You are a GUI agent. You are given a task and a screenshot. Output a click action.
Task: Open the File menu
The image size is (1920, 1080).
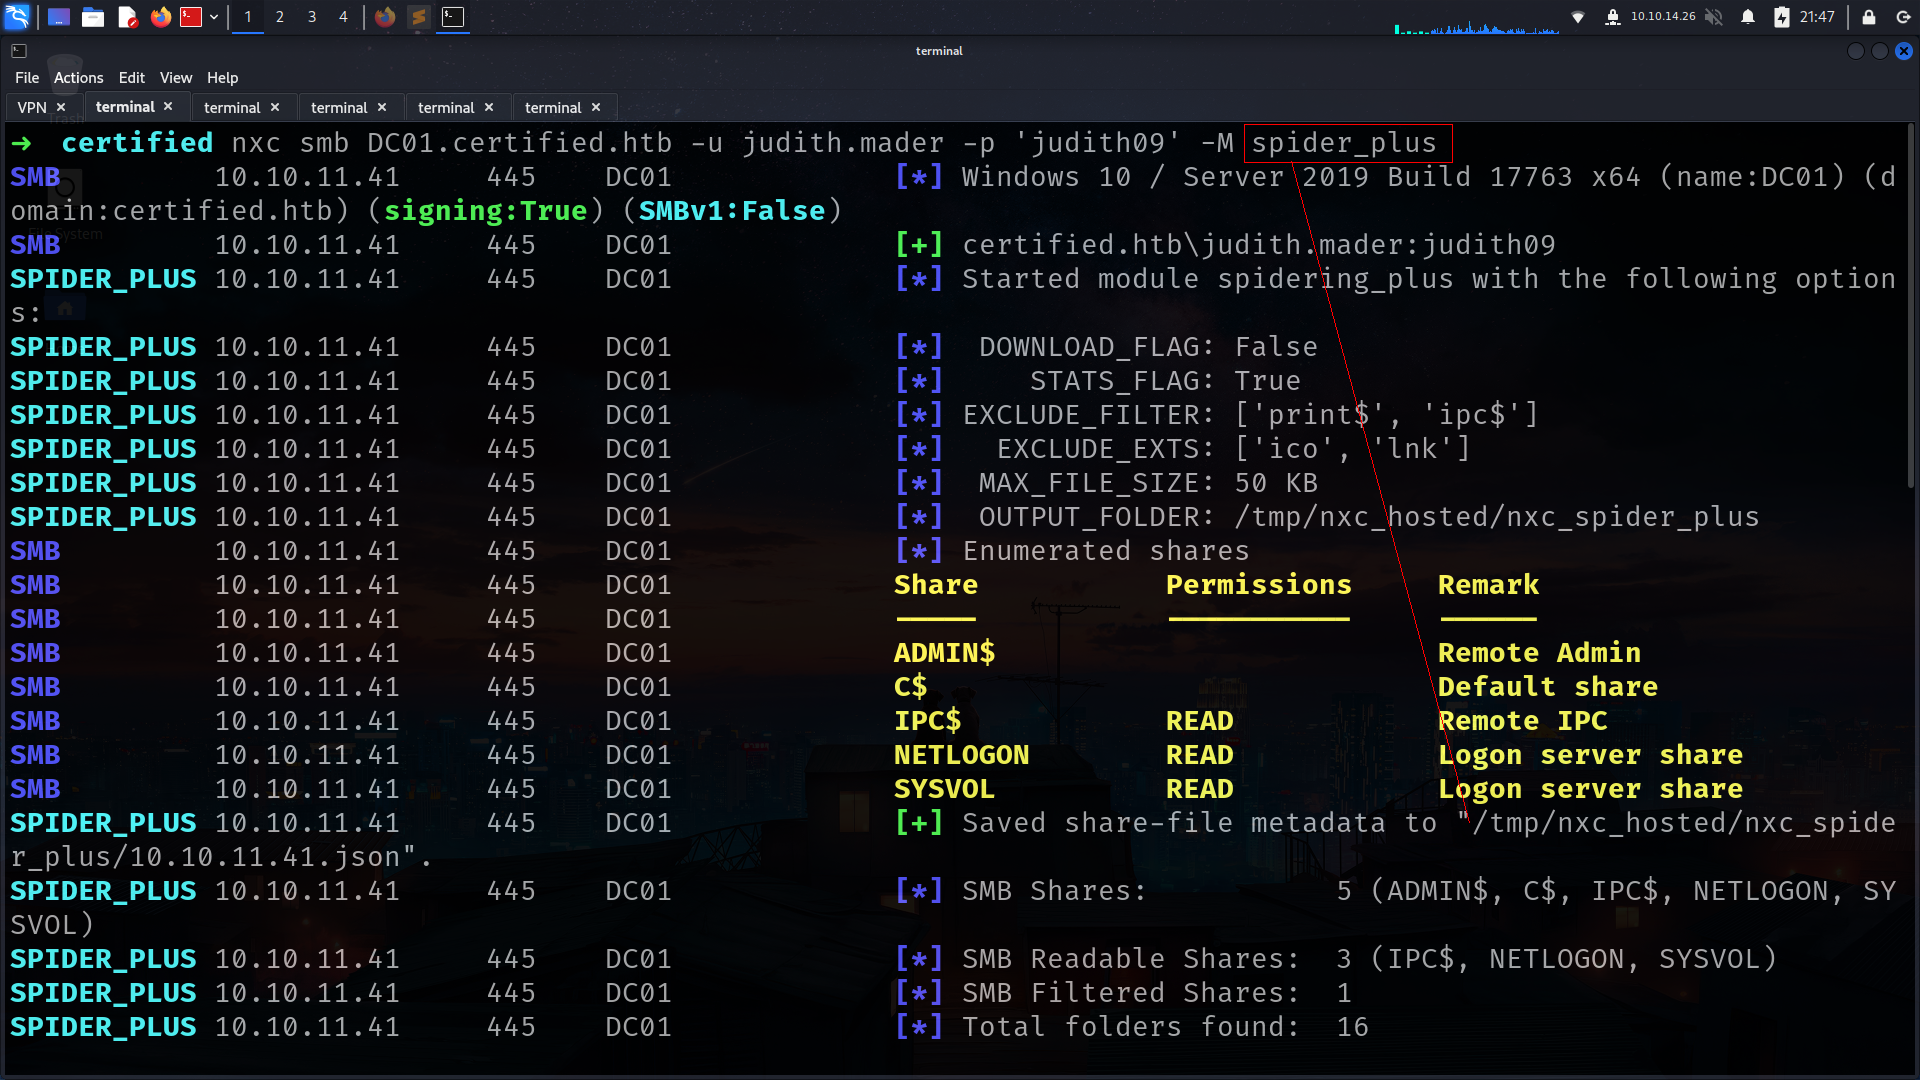[x=27, y=78]
